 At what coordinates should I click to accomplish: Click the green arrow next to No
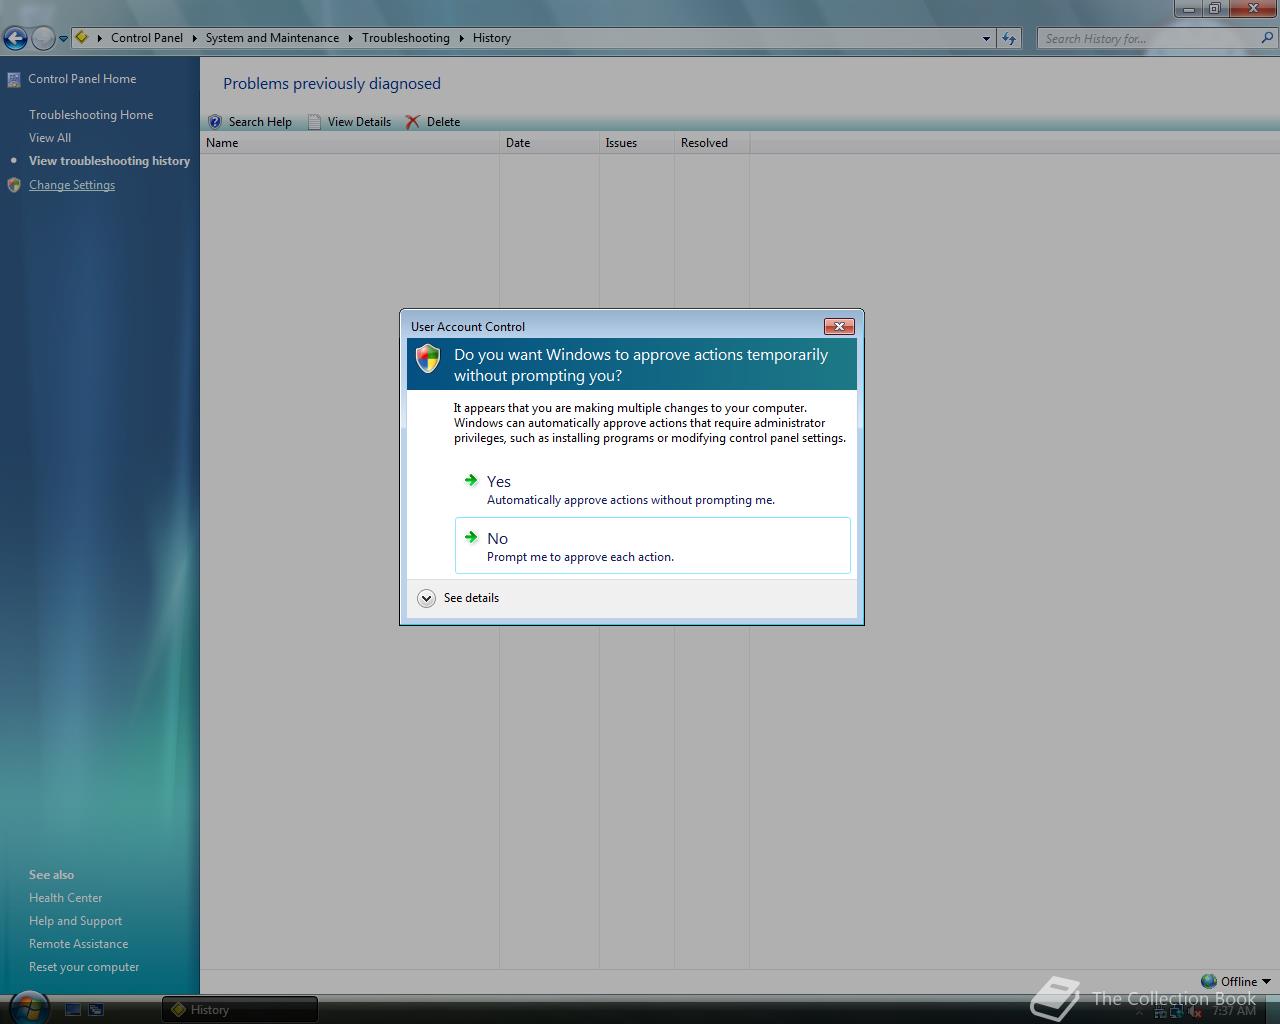point(471,537)
